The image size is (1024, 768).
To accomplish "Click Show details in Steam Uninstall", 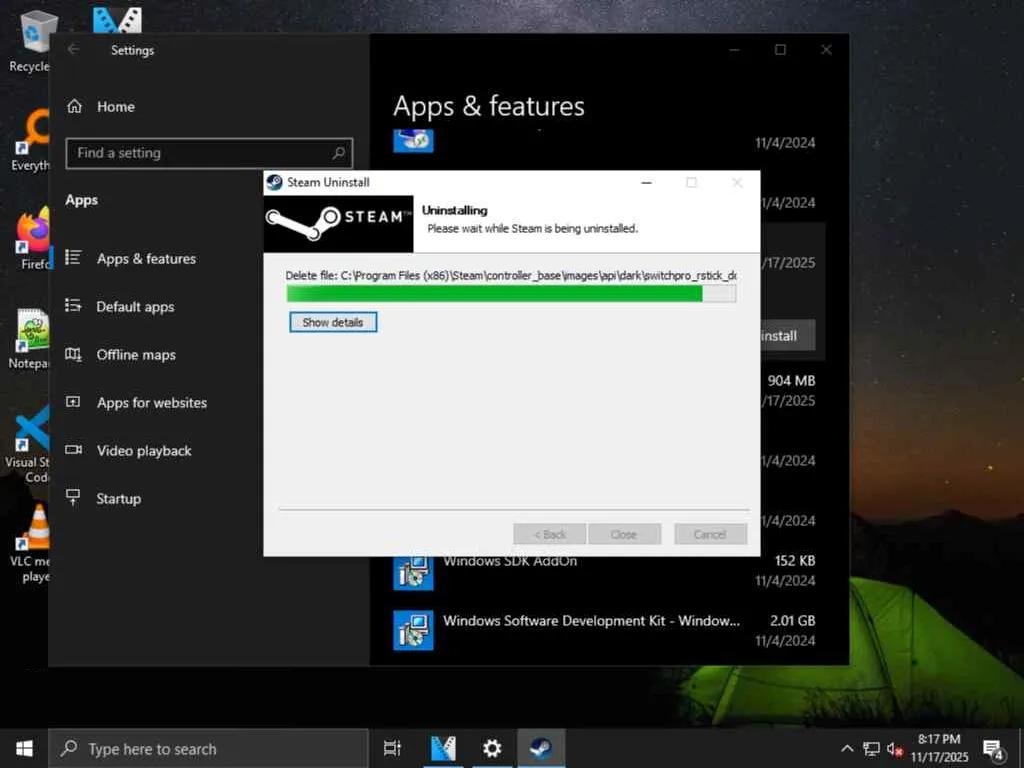I will [x=333, y=322].
